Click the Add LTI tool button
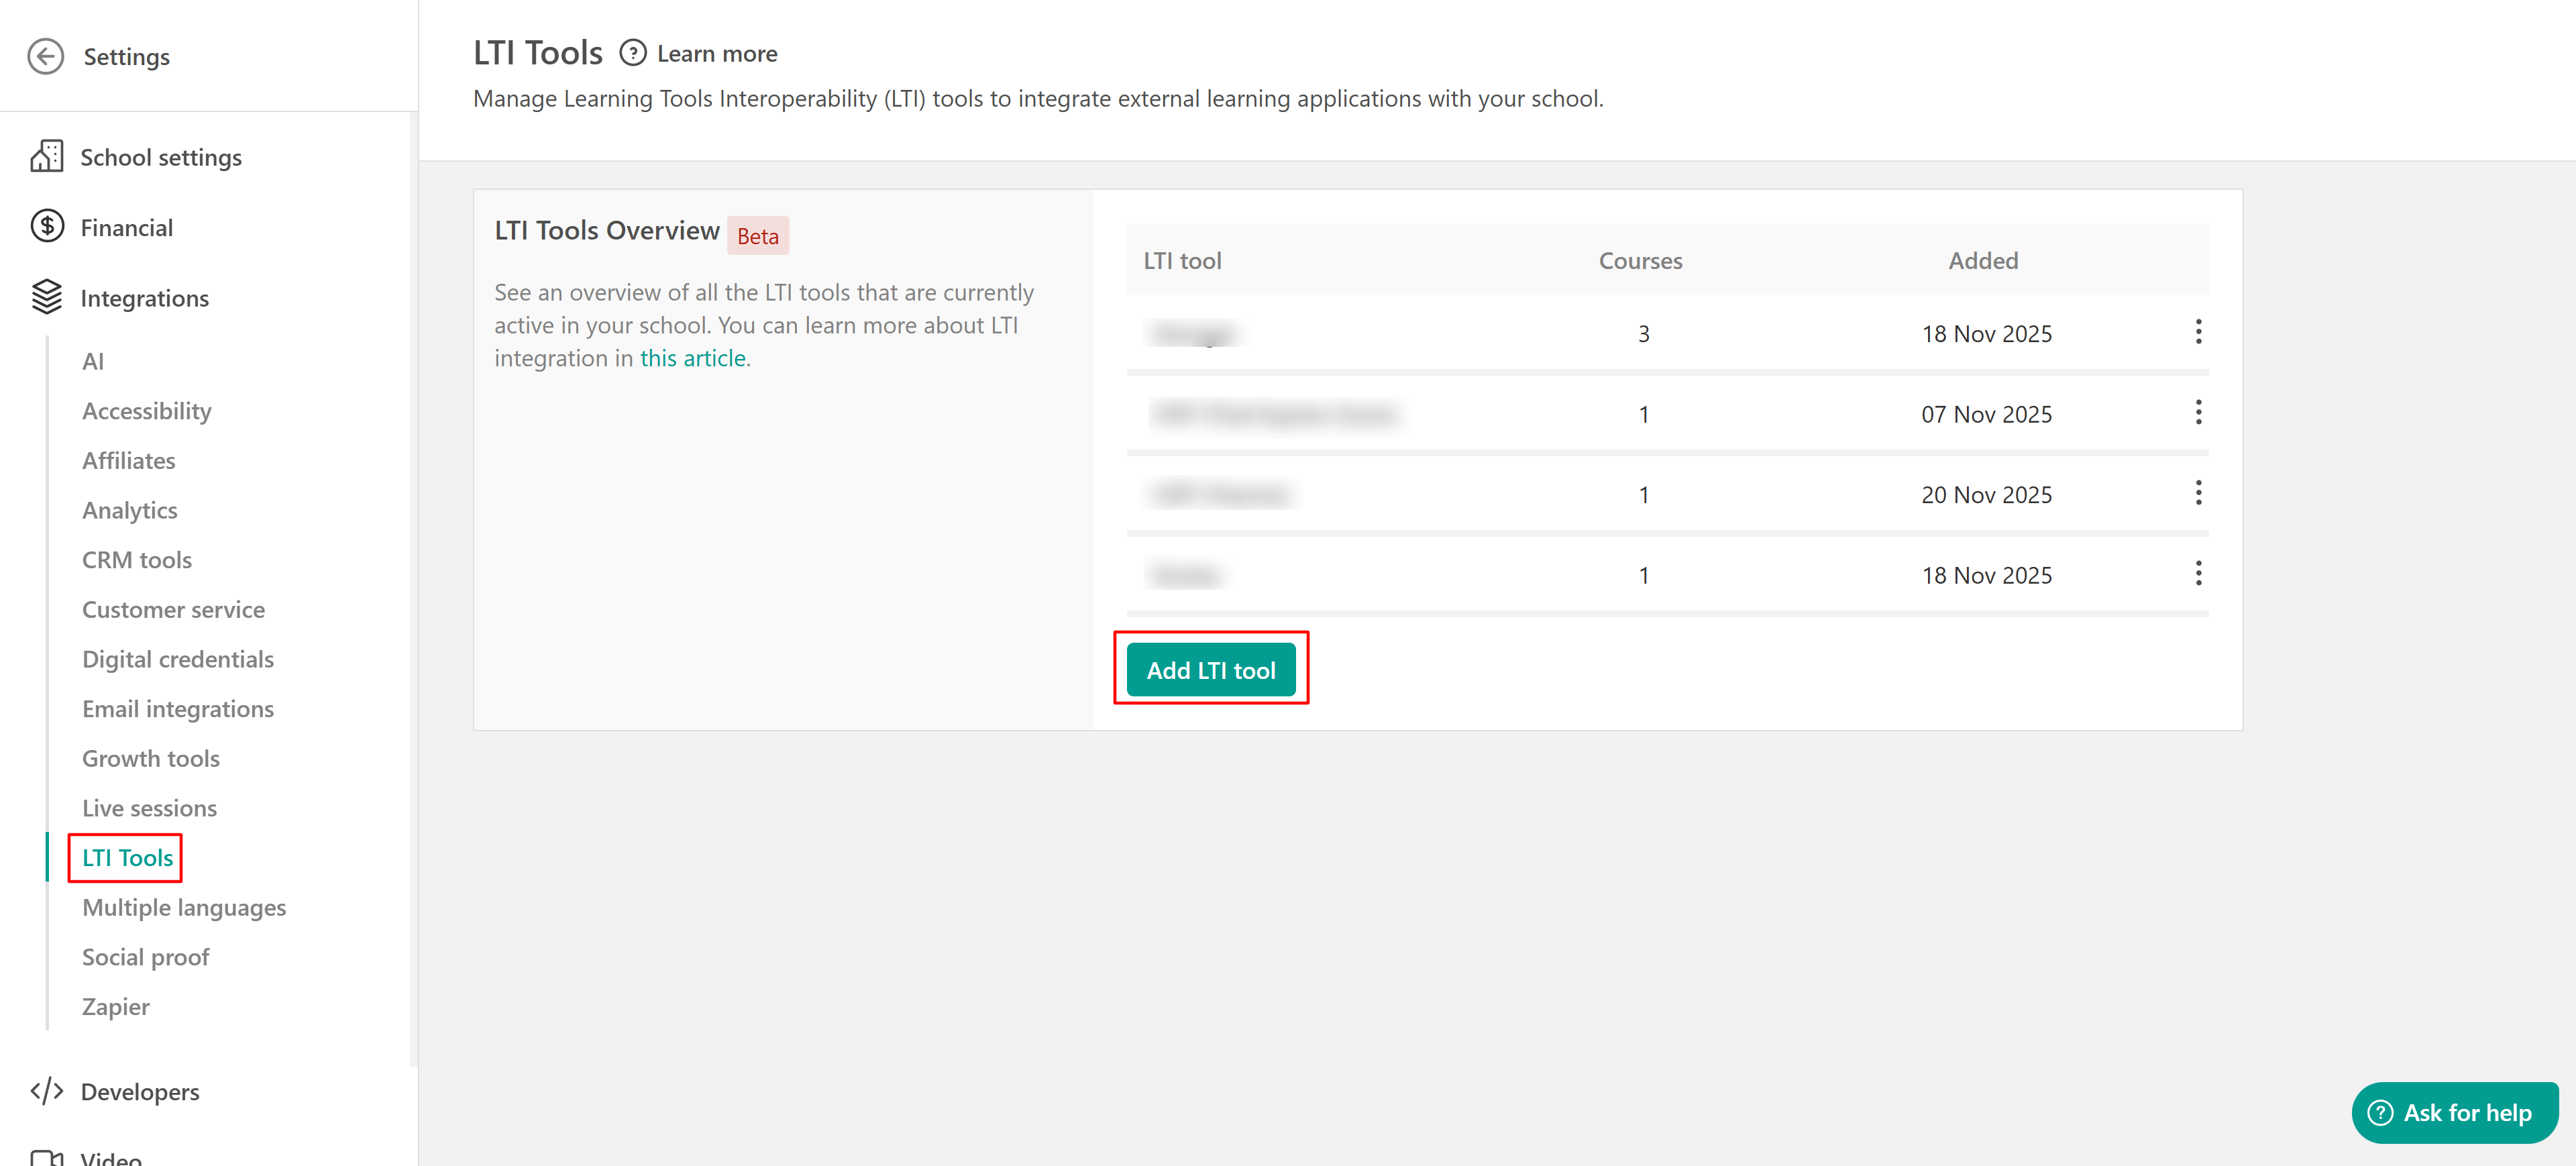Viewport: 2576px width, 1166px height. (1210, 669)
